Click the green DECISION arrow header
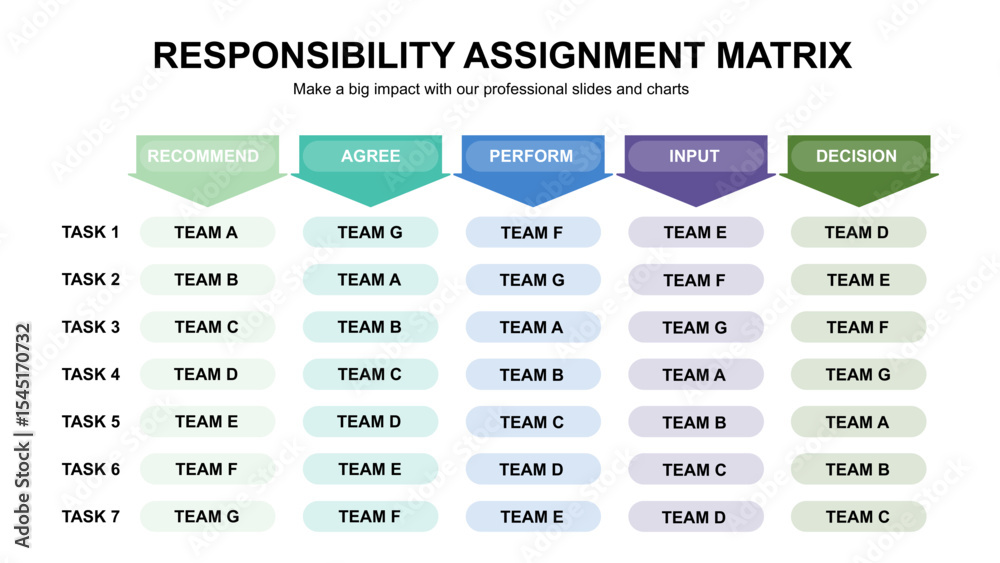 [x=858, y=170]
